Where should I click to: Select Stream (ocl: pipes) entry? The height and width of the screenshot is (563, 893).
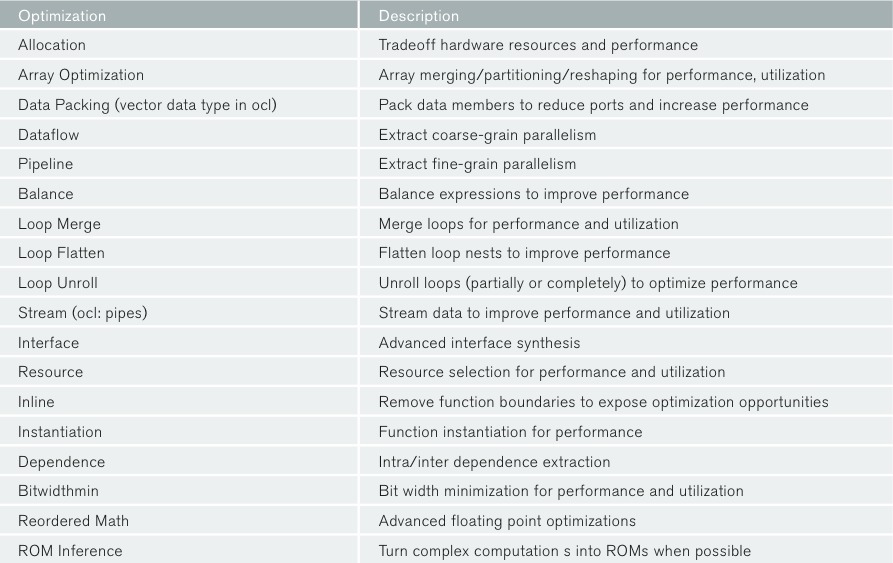pyautogui.click(x=83, y=313)
